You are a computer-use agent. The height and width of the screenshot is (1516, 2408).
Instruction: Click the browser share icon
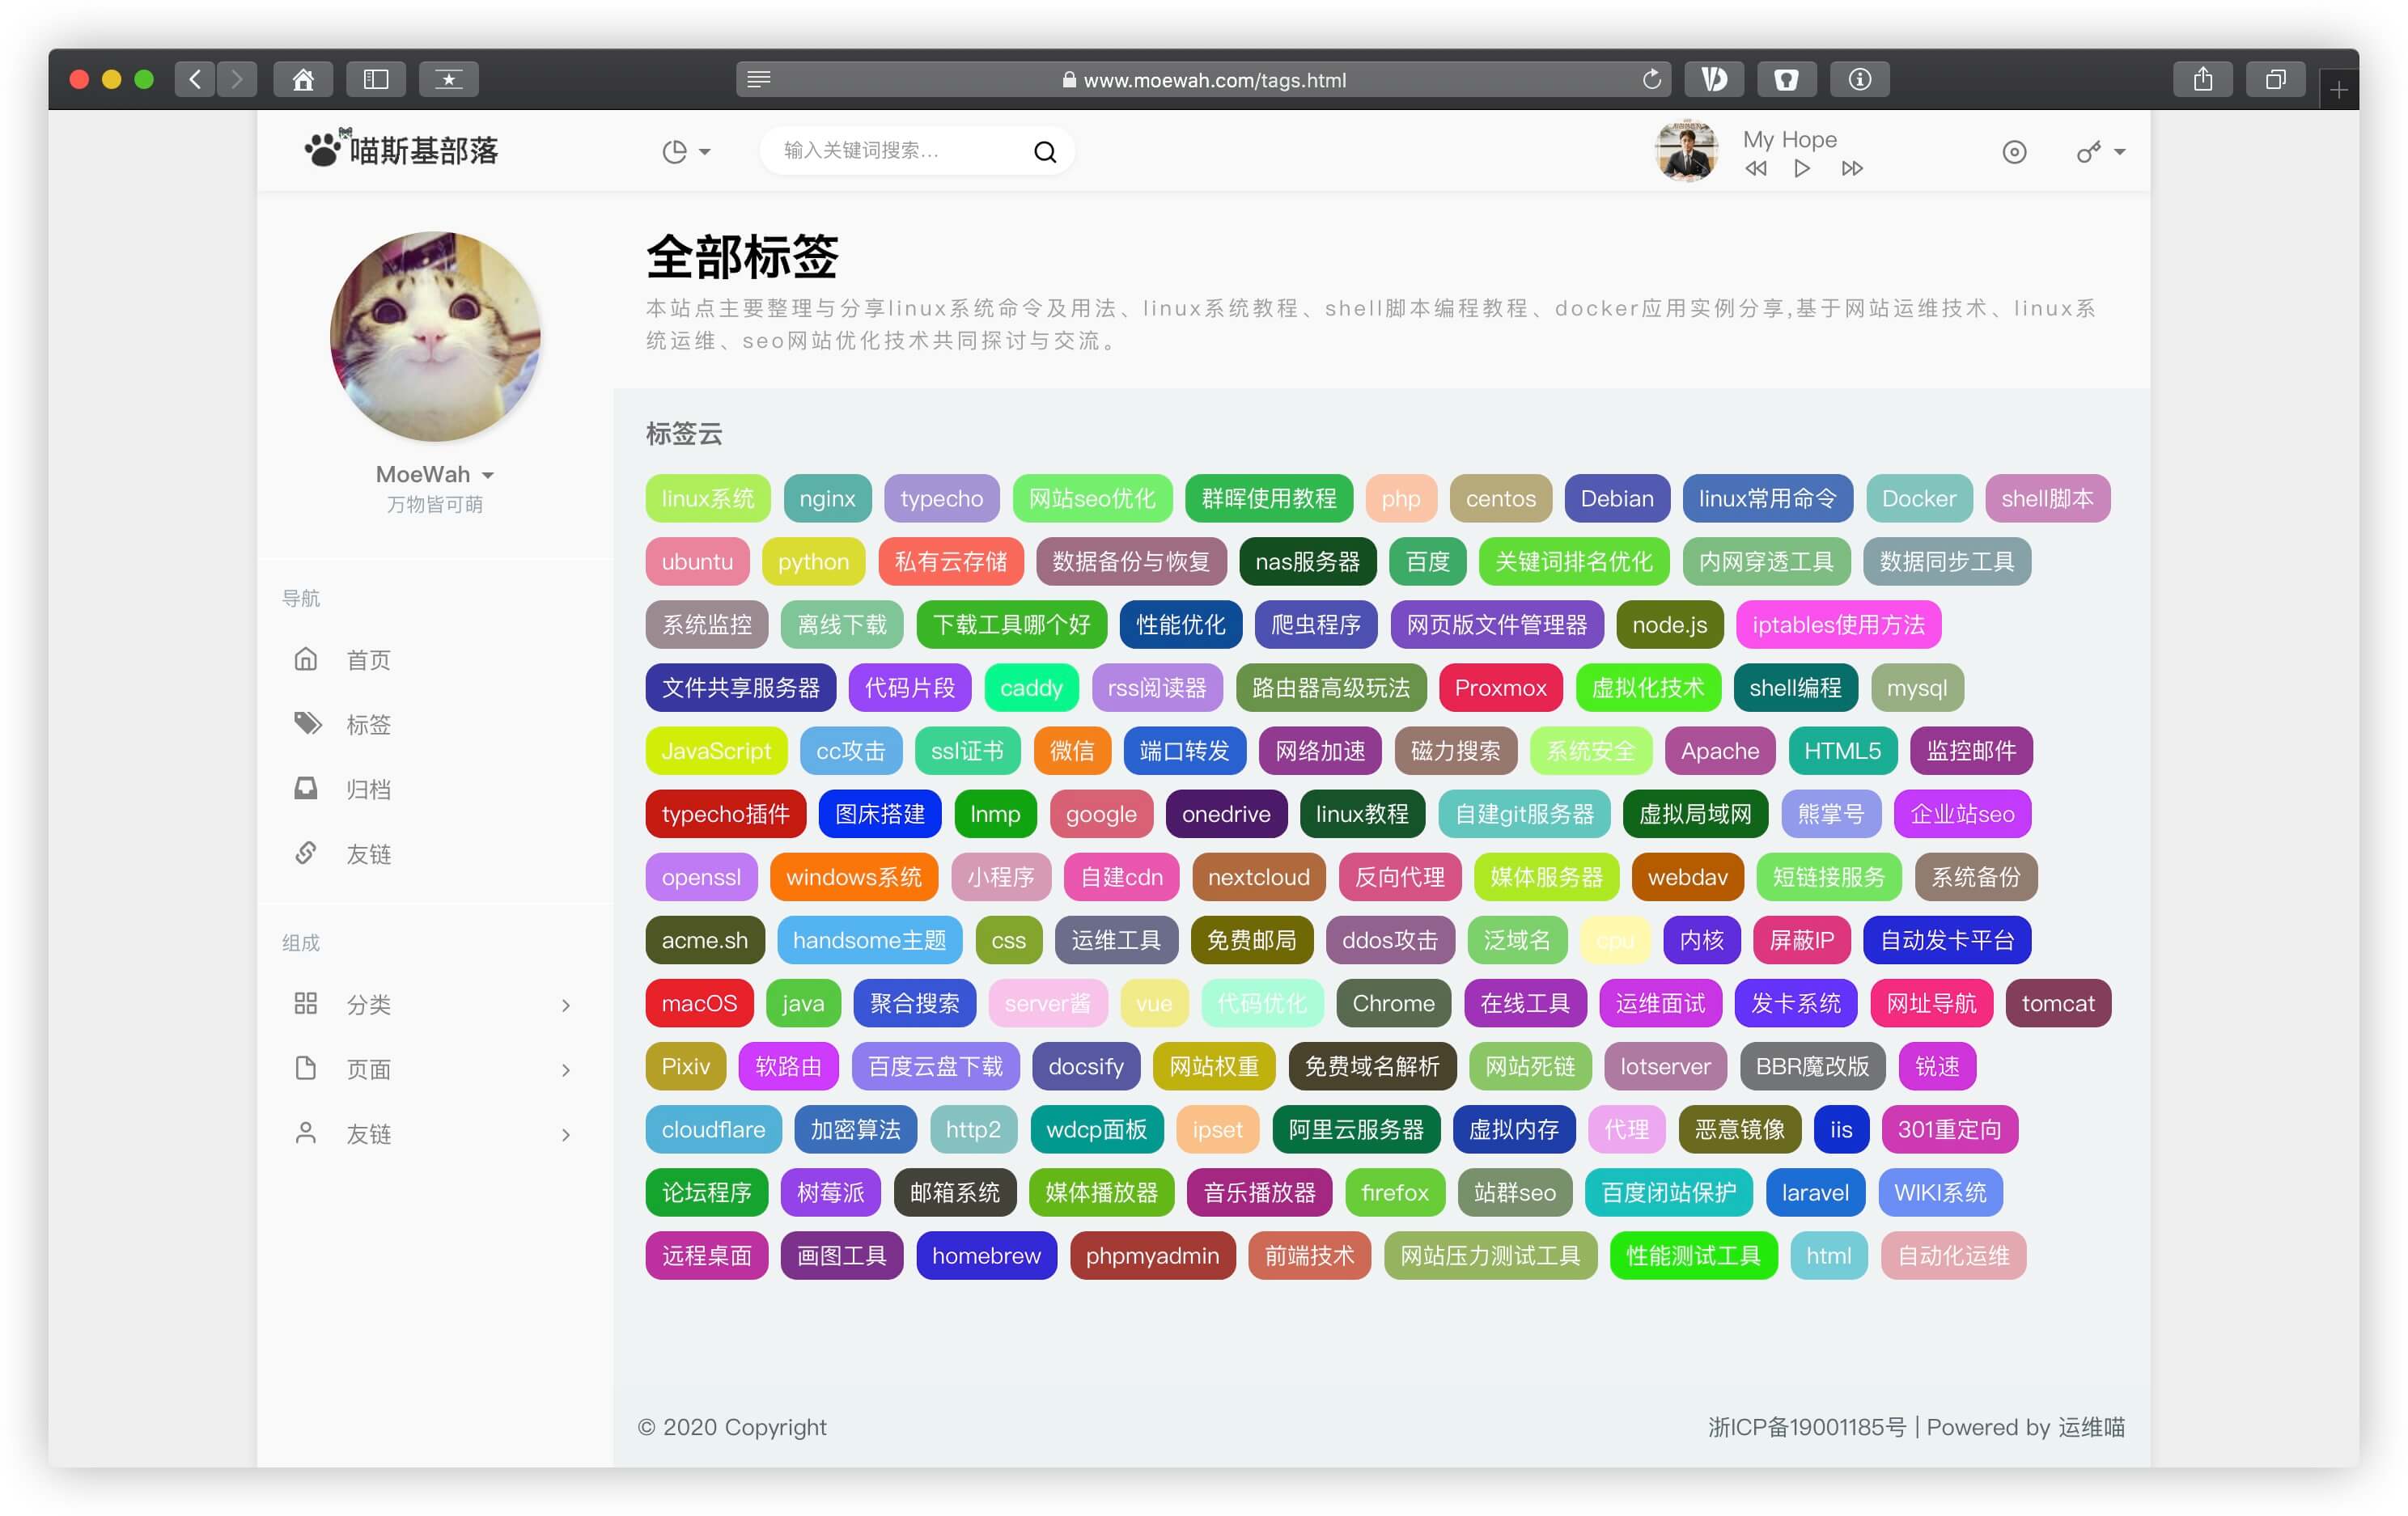click(x=2203, y=79)
